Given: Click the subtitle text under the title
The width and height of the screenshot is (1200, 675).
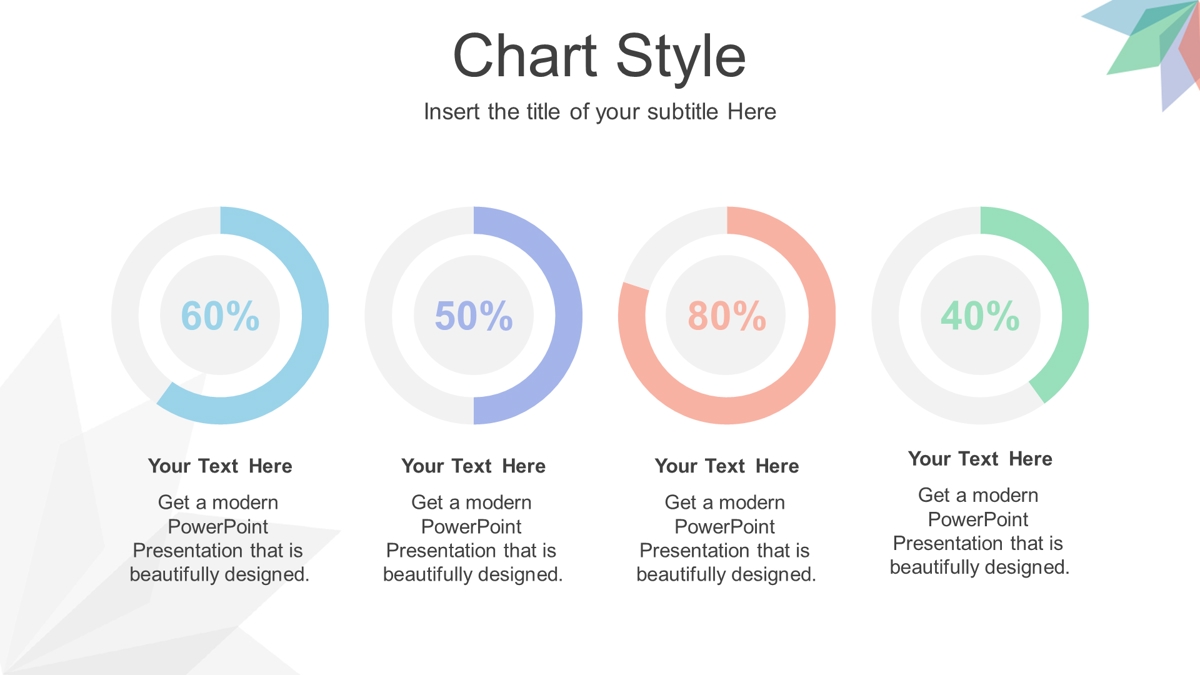Looking at the screenshot, I should pyautogui.click(x=599, y=111).
